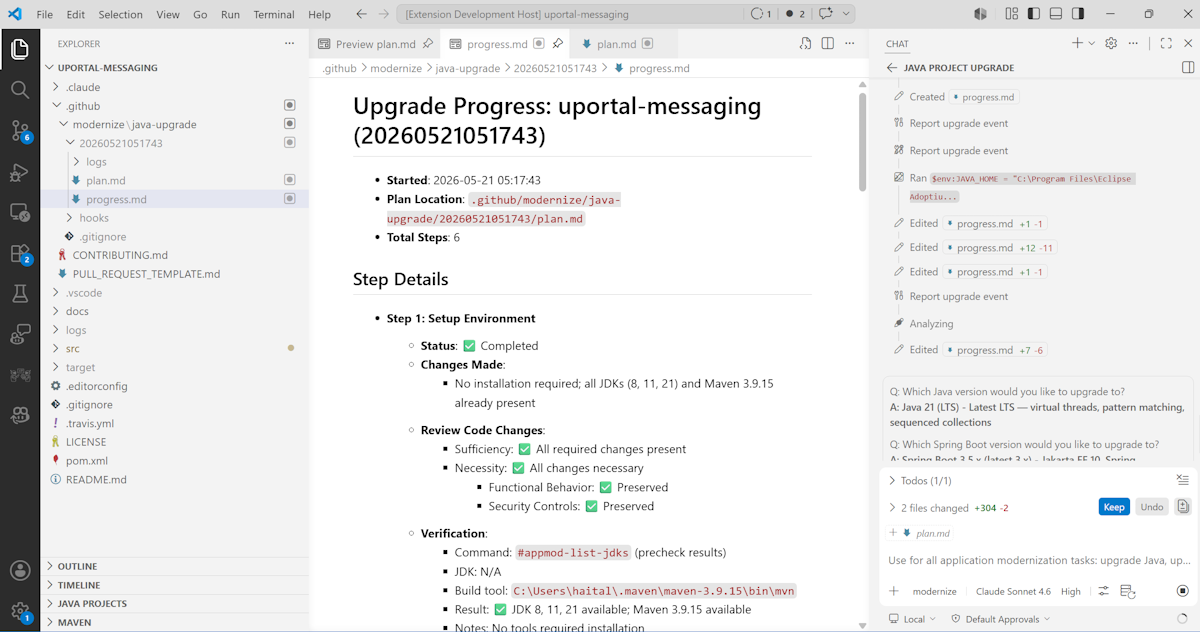Click the open changes icon in editor toolbar
1200x632 pixels.
point(805,44)
